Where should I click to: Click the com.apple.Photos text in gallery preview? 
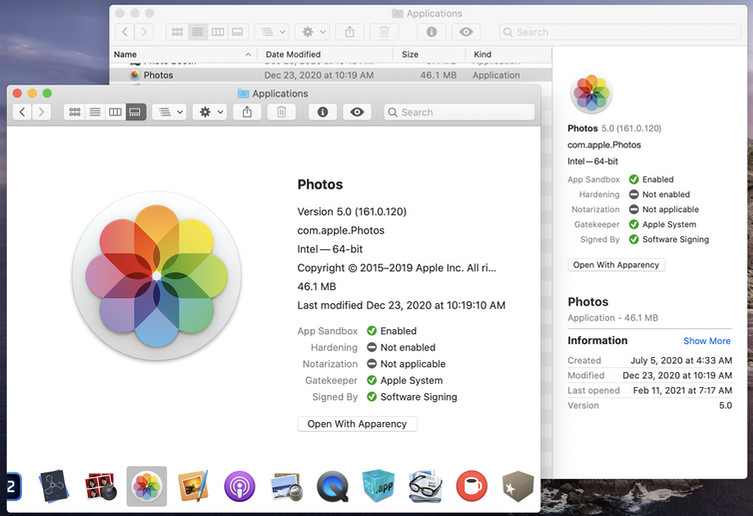[x=340, y=230]
